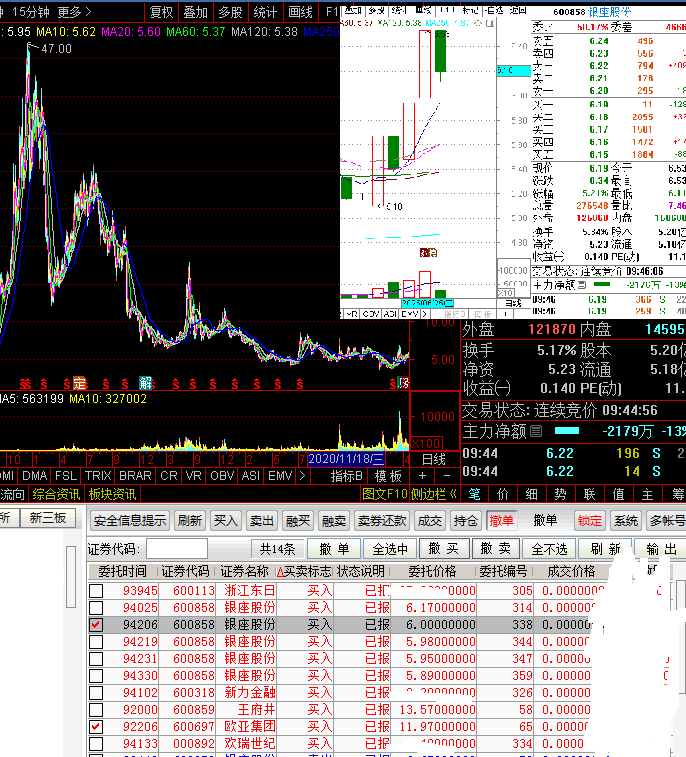The image size is (686, 757).
Task: Open the 卖券还款 repayment panel
Action: click(382, 521)
